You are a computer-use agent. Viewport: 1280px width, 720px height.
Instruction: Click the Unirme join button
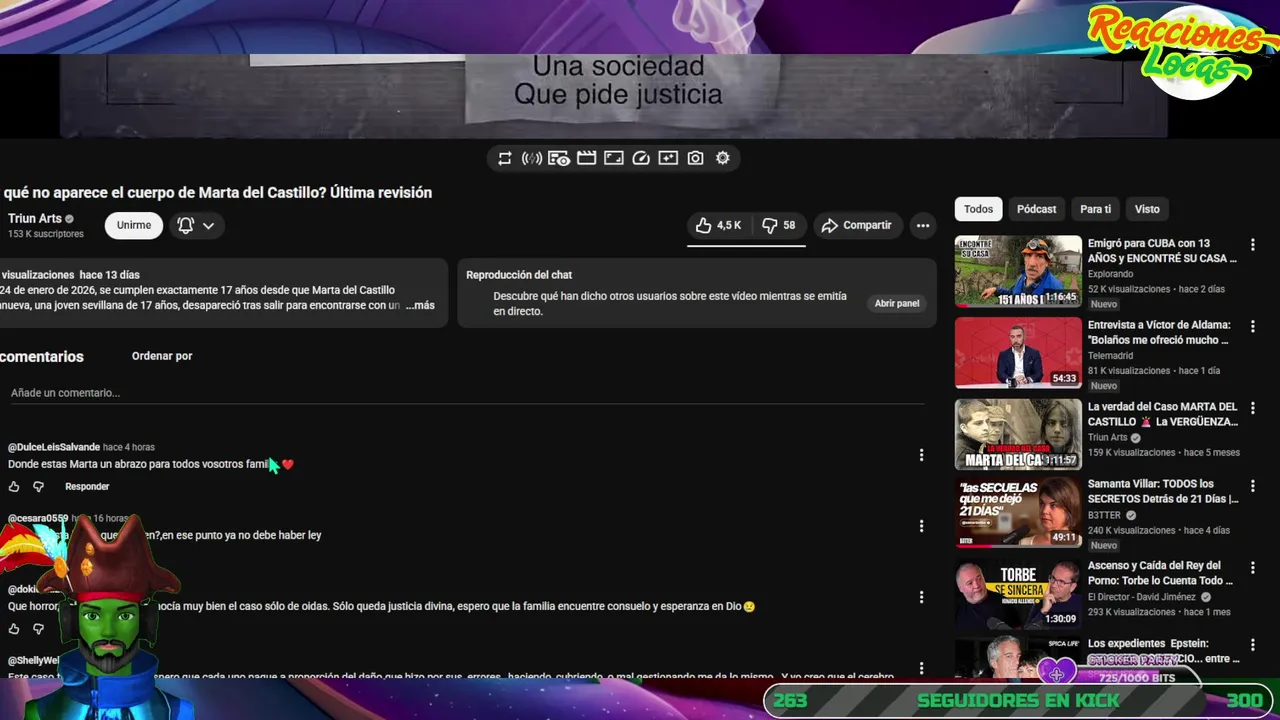pos(134,226)
